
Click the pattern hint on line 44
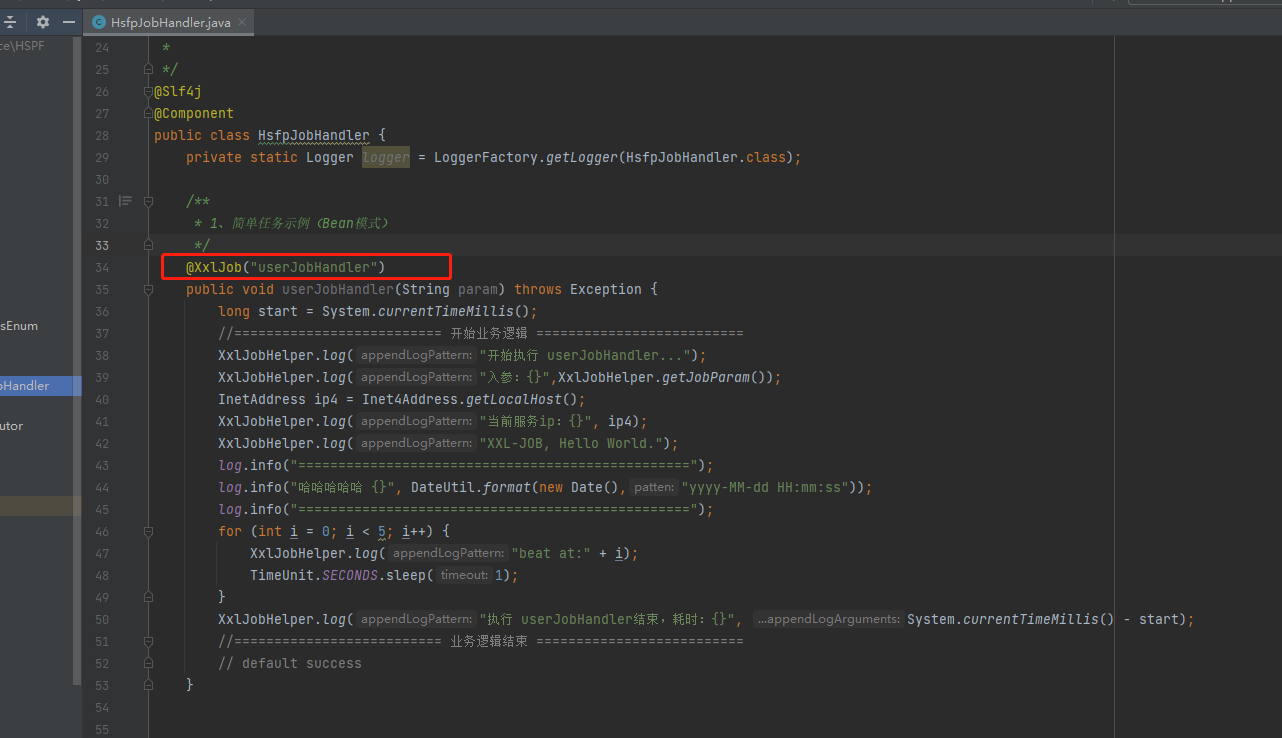pos(654,487)
